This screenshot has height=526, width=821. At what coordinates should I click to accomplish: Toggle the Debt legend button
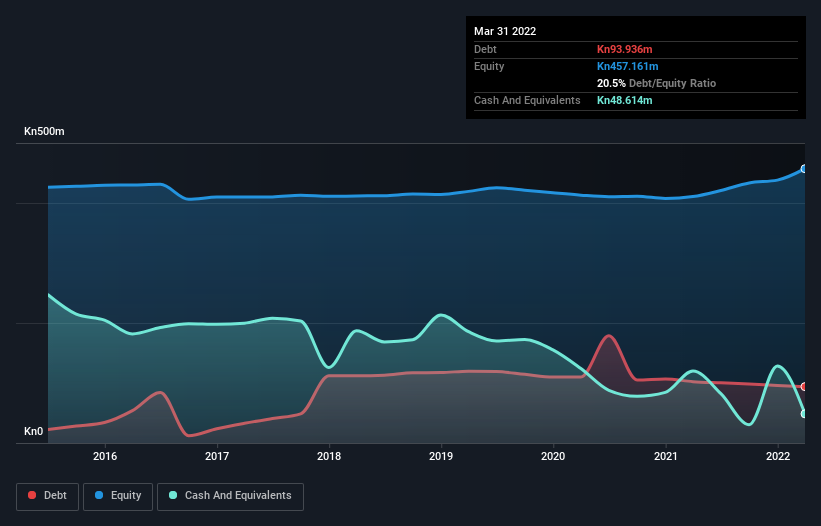tap(47, 496)
